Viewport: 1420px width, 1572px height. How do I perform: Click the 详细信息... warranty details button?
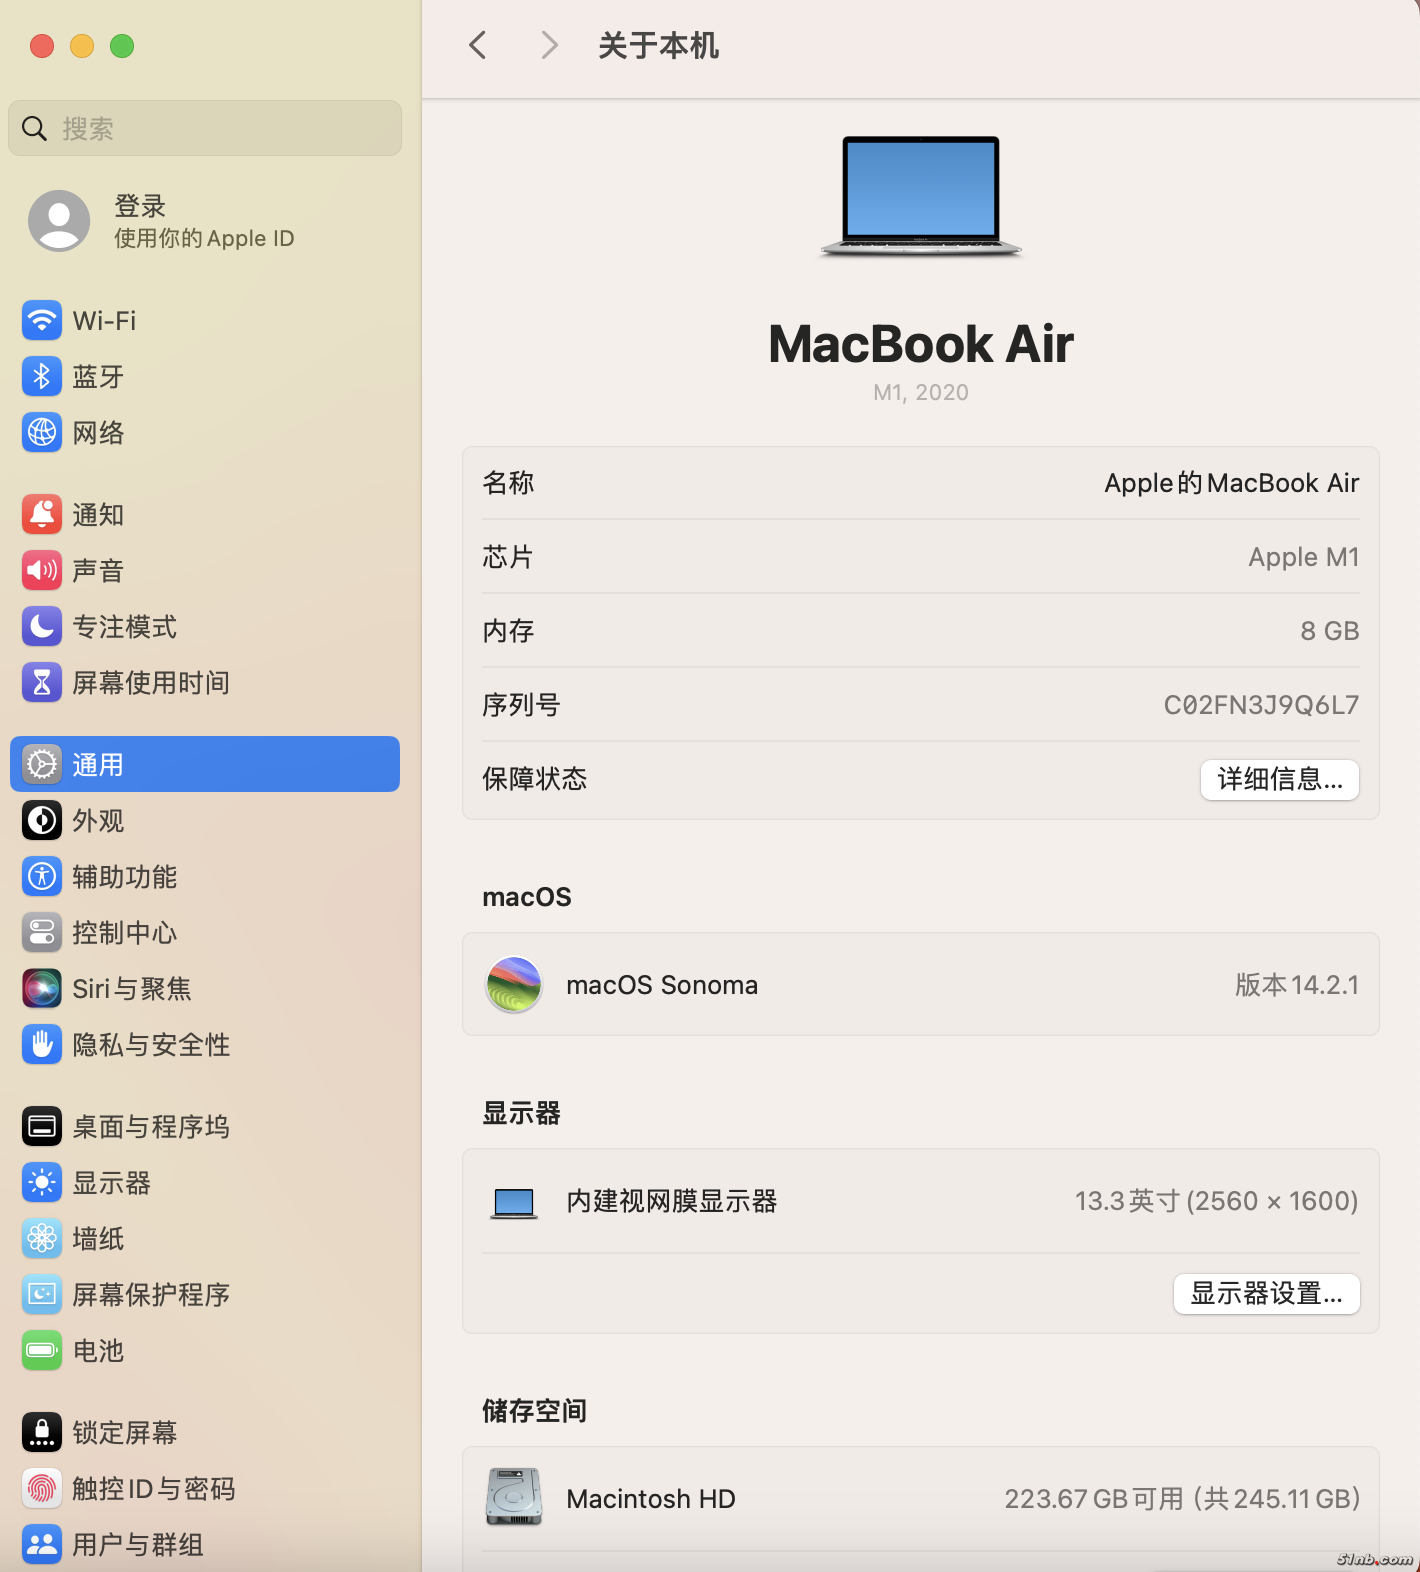(x=1279, y=780)
